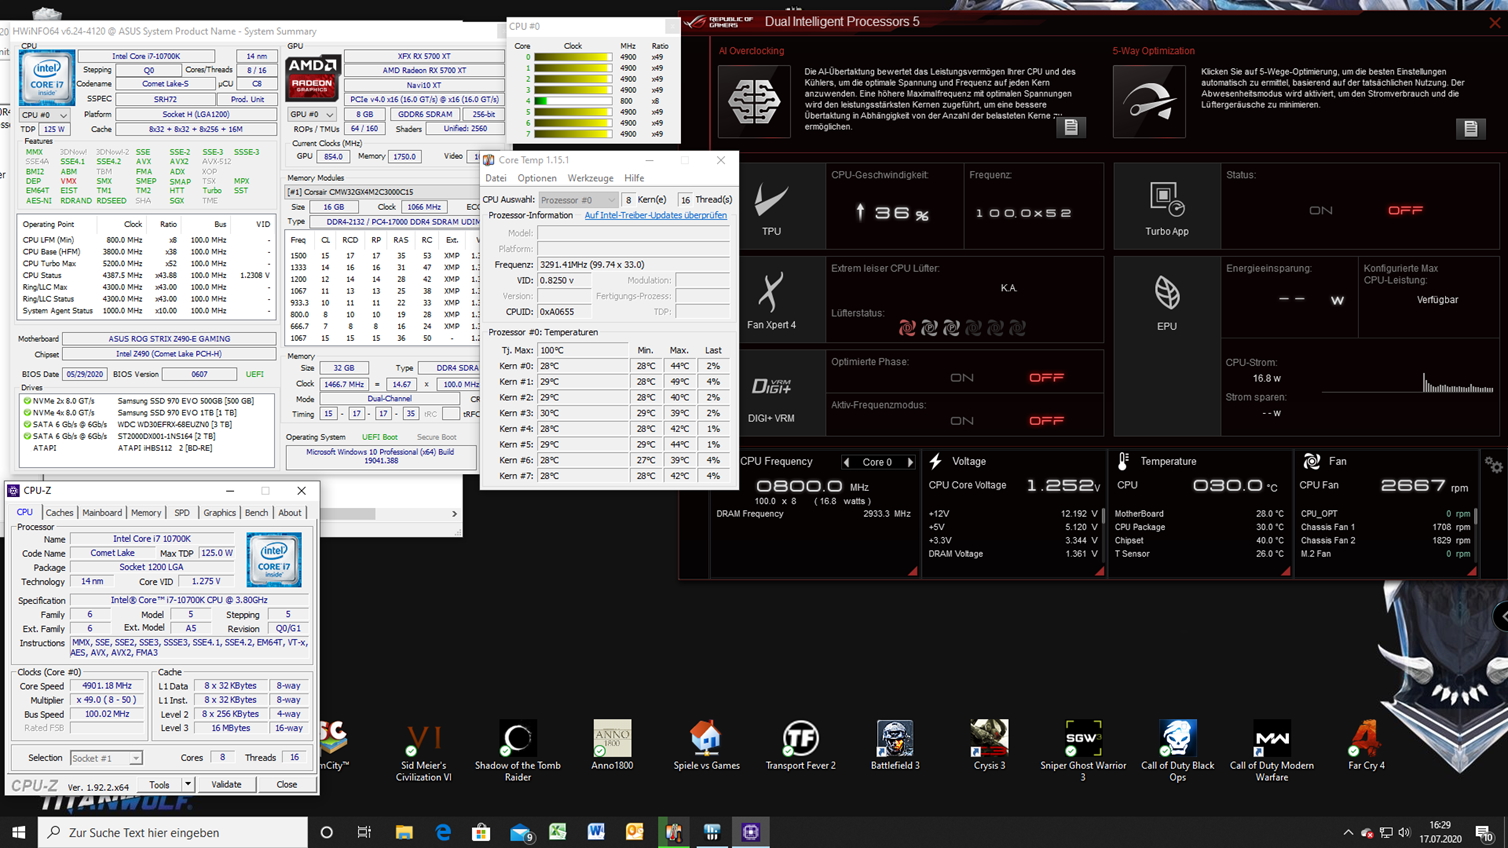
Task: Open 5-Way Optimization details document icon
Action: (1470, 128)
